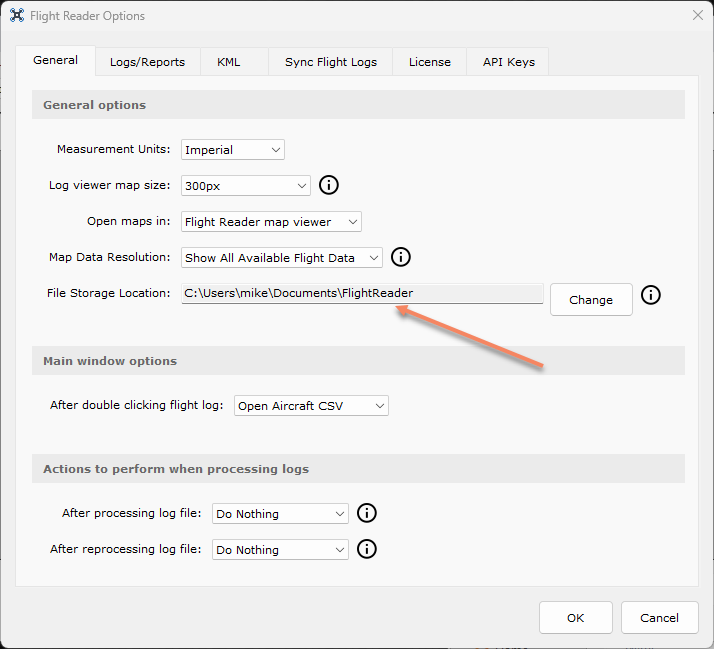This screenshot has height=649, width=714.
Task: Click the drone app icon in title bar
Action: [x=17, y=15]
